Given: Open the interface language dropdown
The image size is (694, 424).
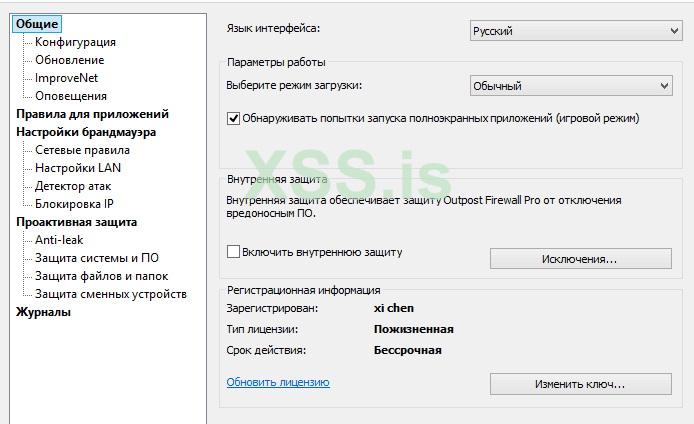Looking at the screenshot, I should click(x=575, y=31).
